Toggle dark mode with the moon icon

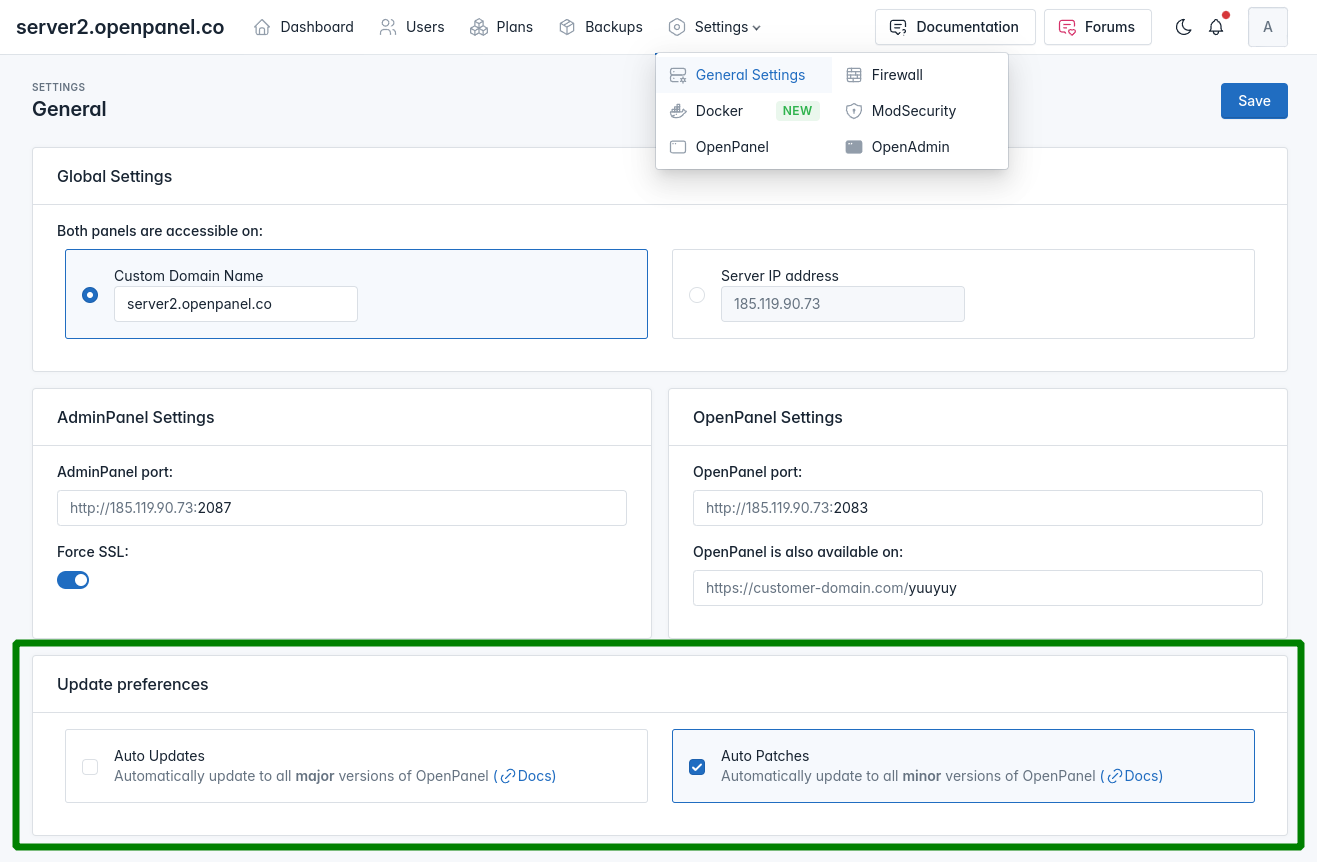[x=1183, y=27]
